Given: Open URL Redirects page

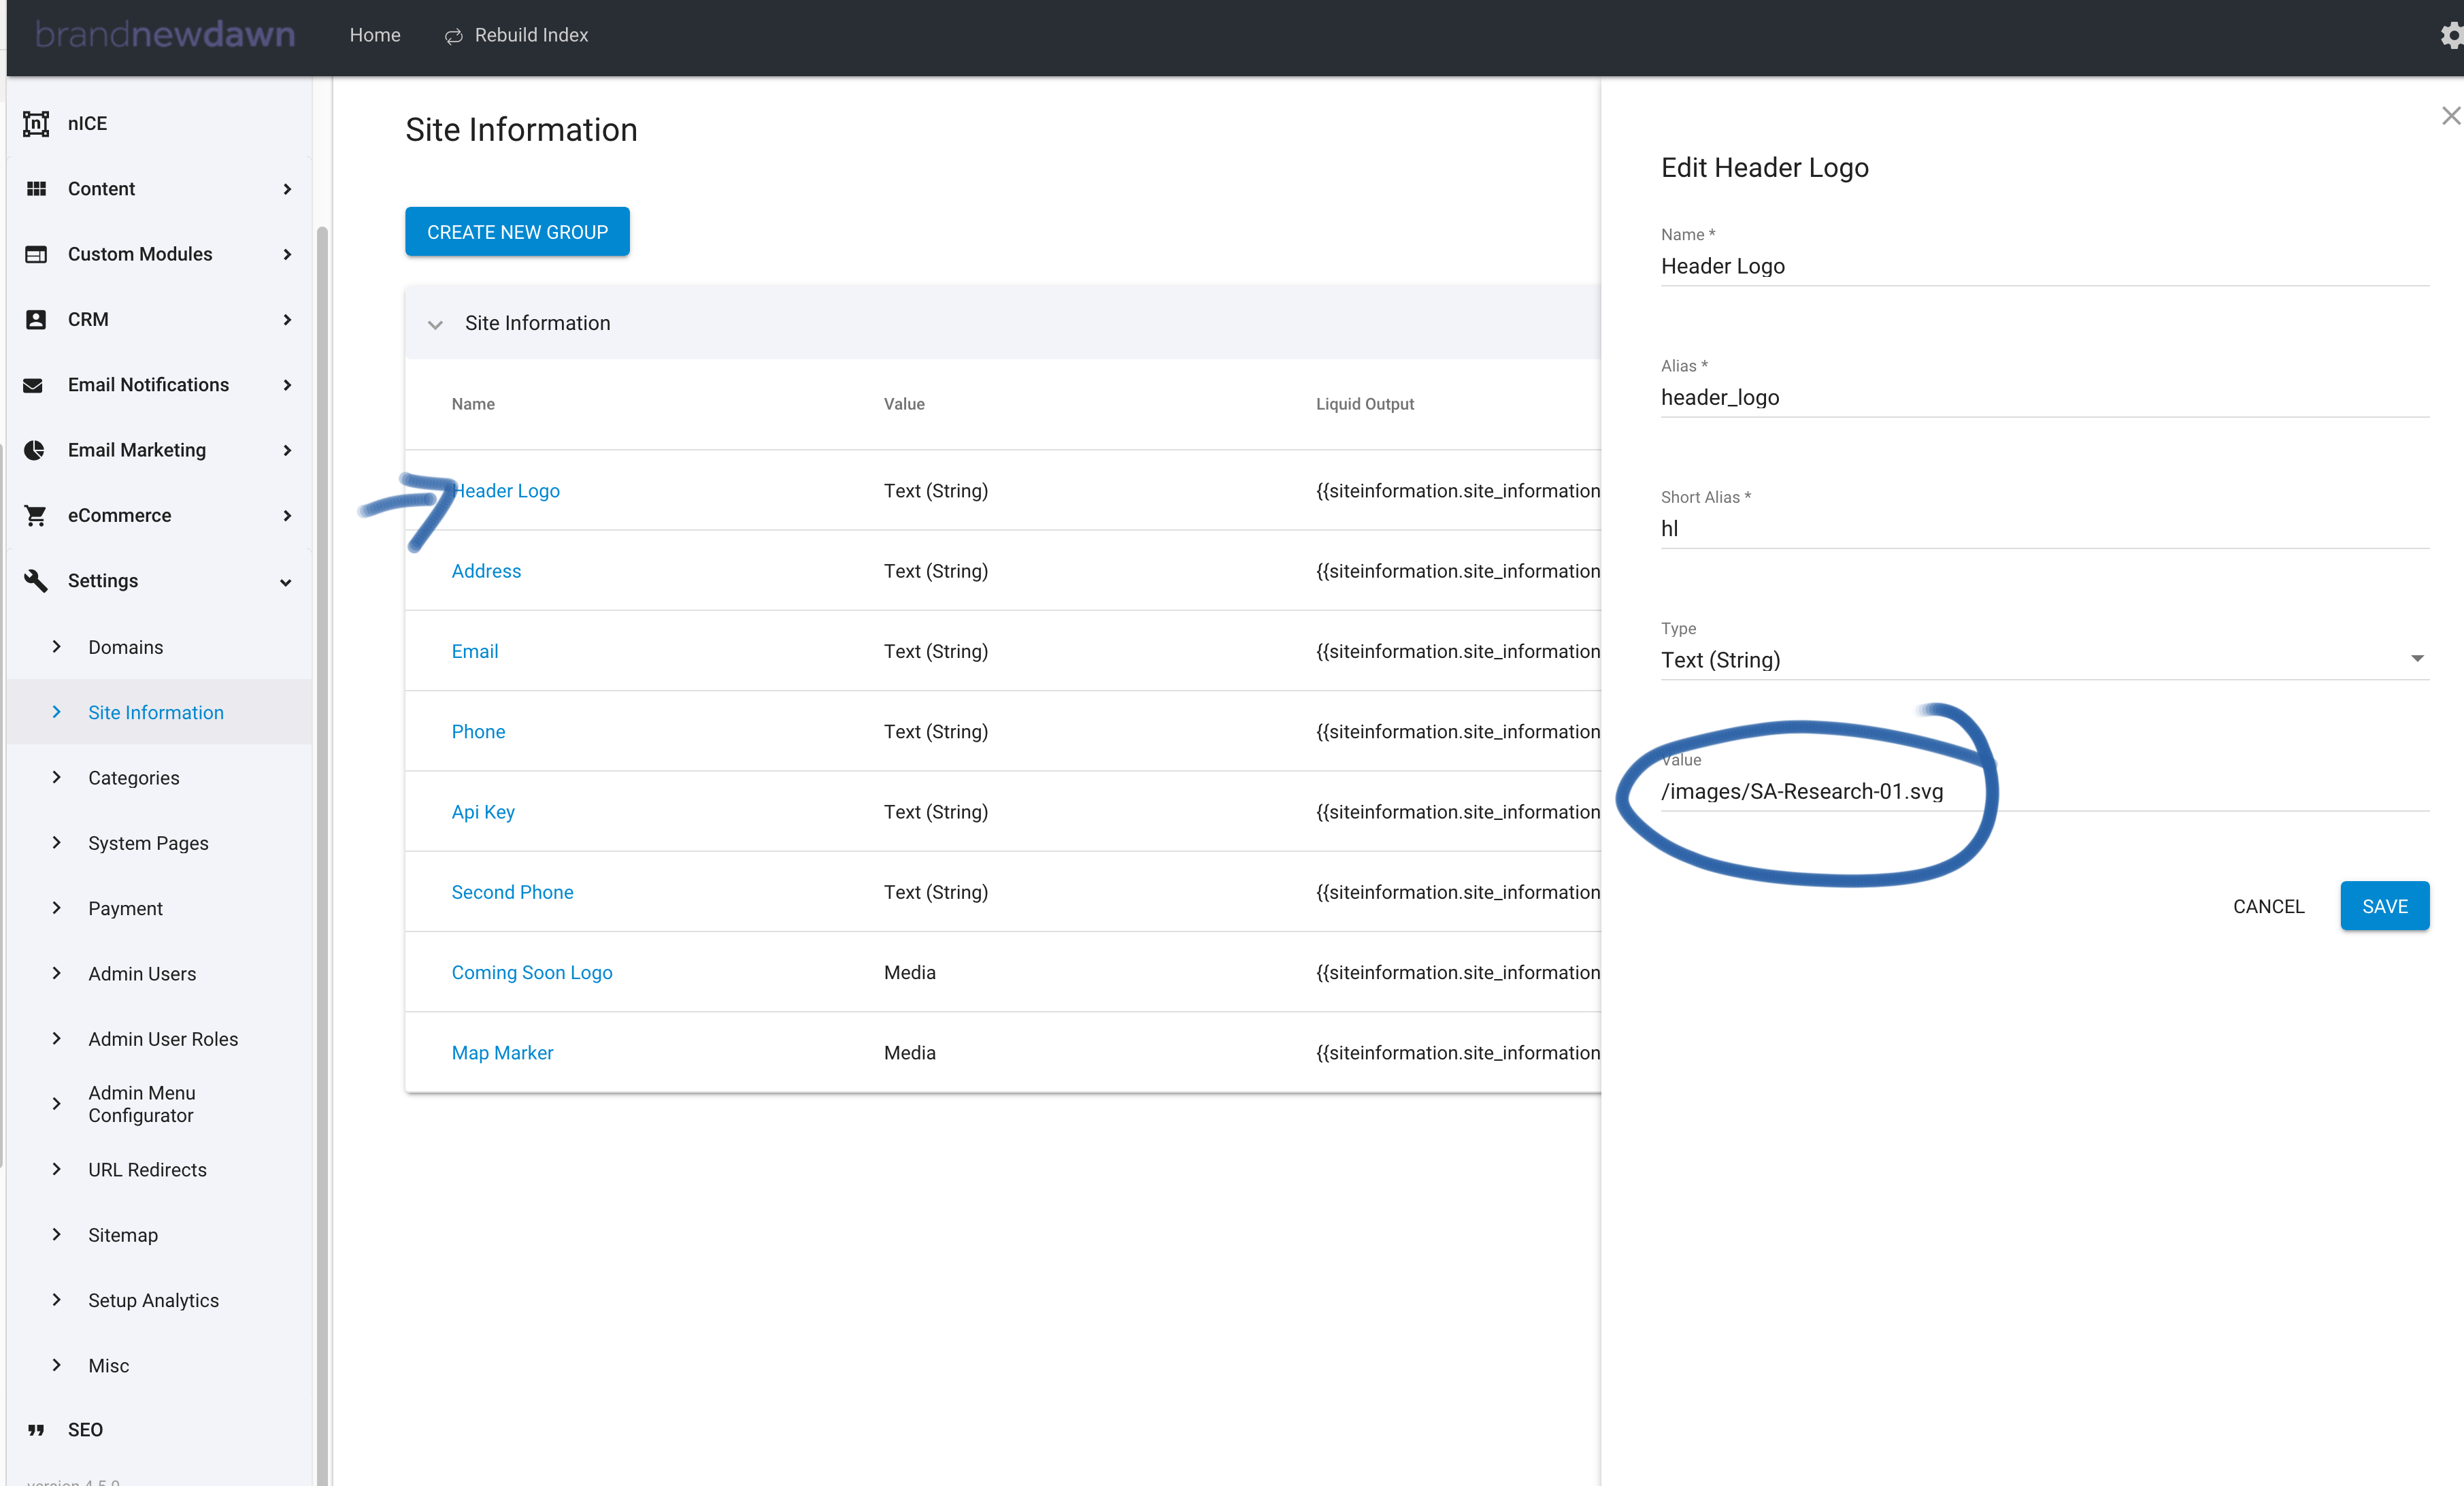Looking at the screenshot, I should click(147, 1169).
